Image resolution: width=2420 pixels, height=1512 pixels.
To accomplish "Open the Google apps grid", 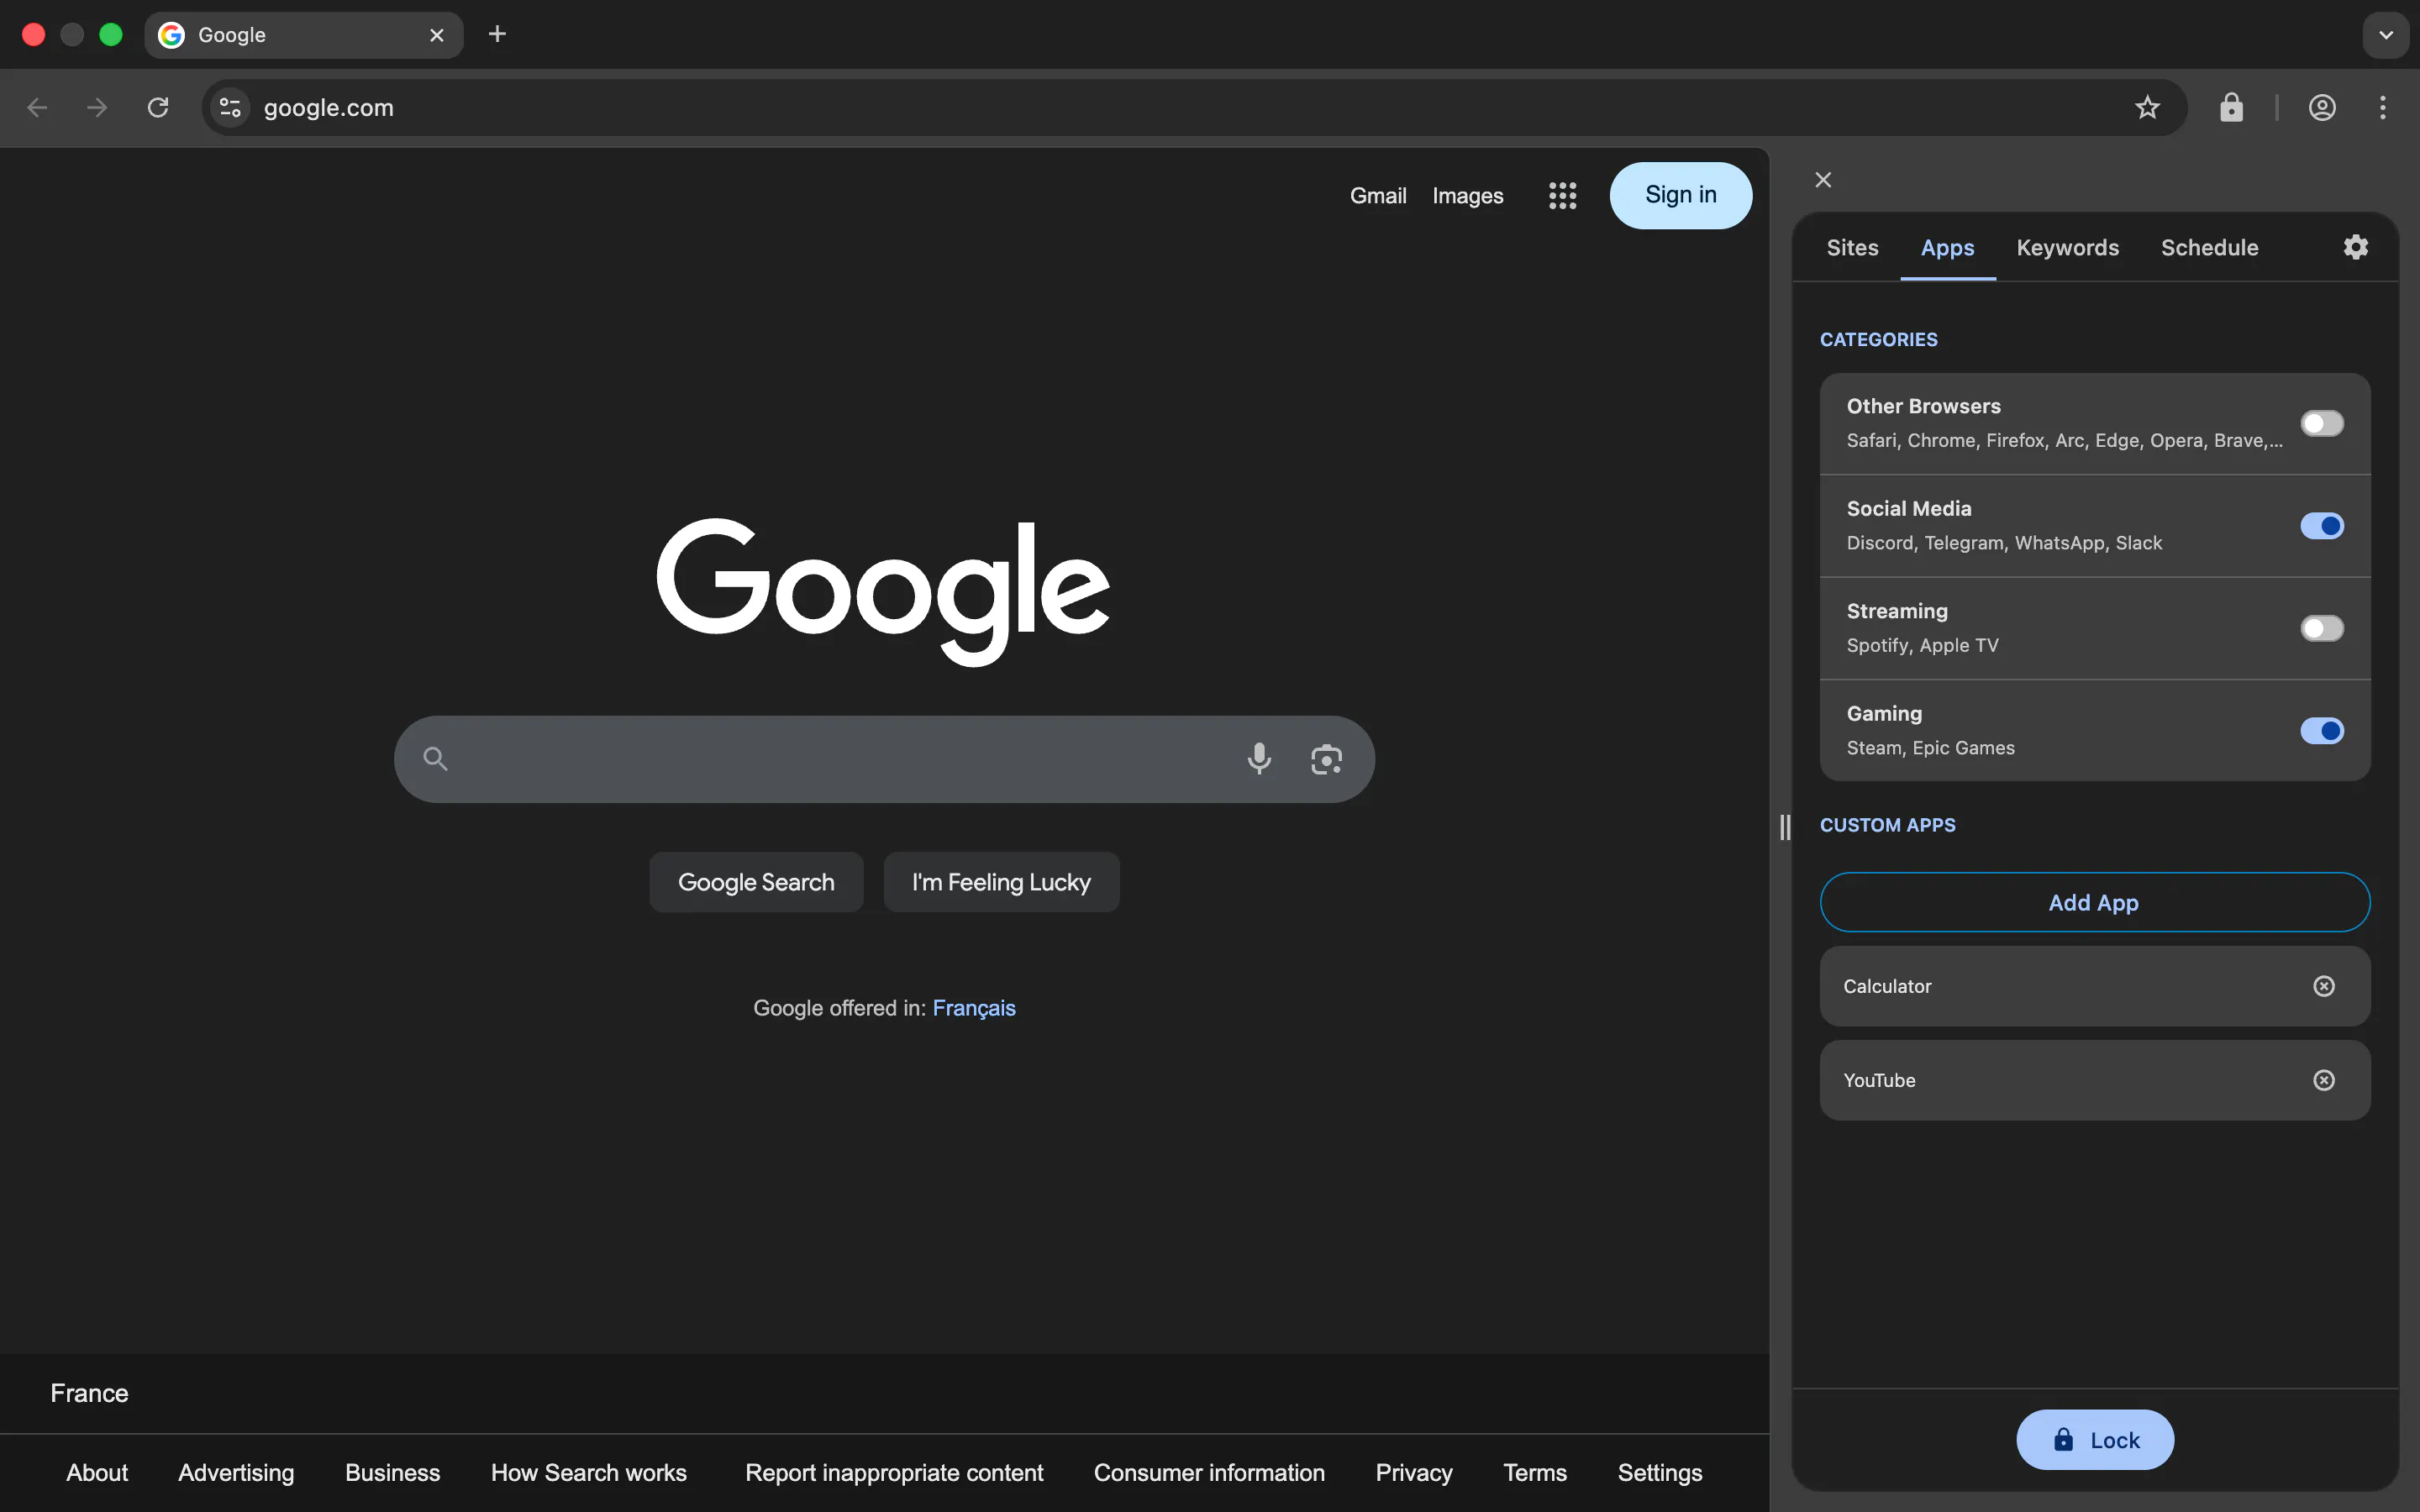I will pyautogui.click(x=1562, y=196).
